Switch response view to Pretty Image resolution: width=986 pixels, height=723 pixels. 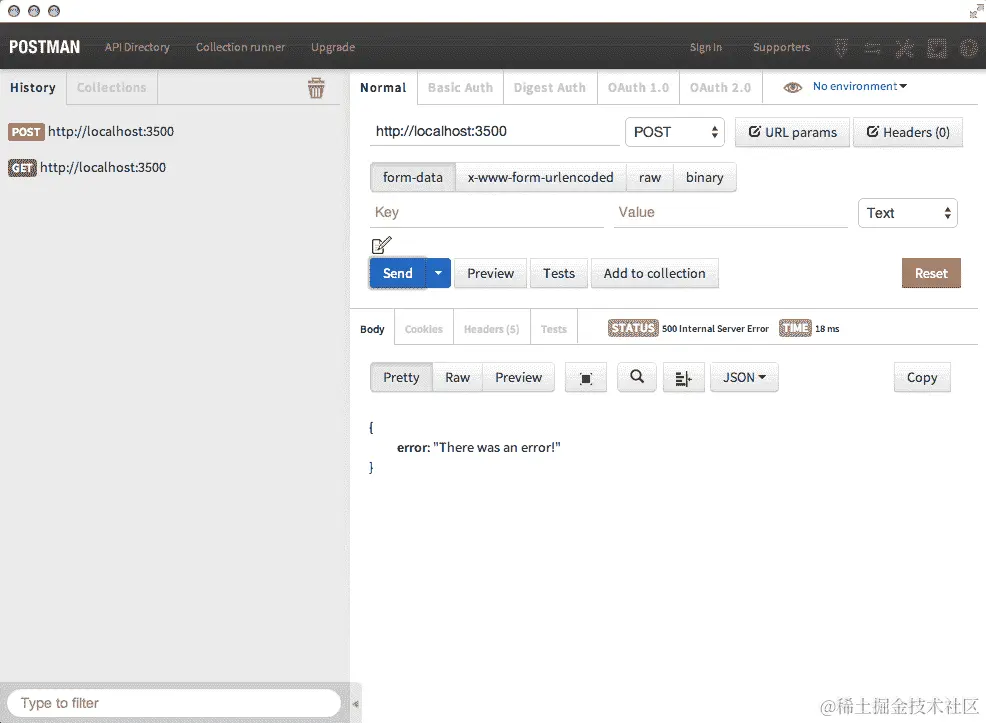pyautogui.click(x=401, y=377)
